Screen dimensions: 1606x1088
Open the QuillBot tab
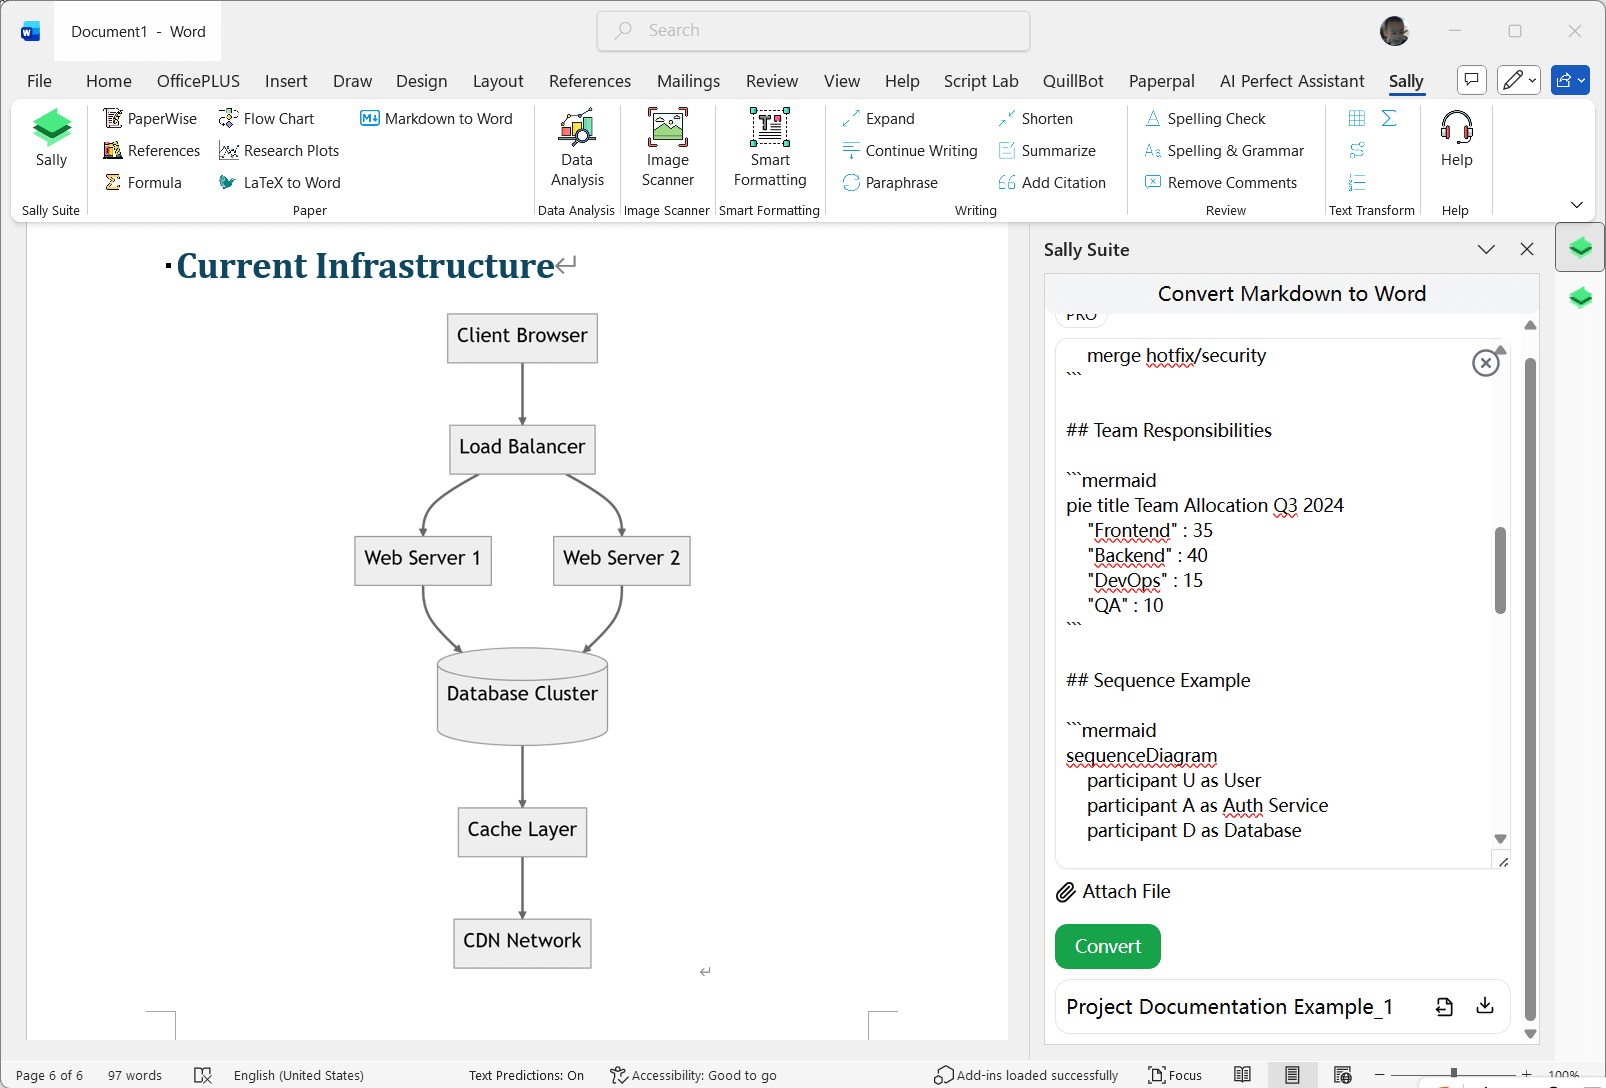point(1072,81)
